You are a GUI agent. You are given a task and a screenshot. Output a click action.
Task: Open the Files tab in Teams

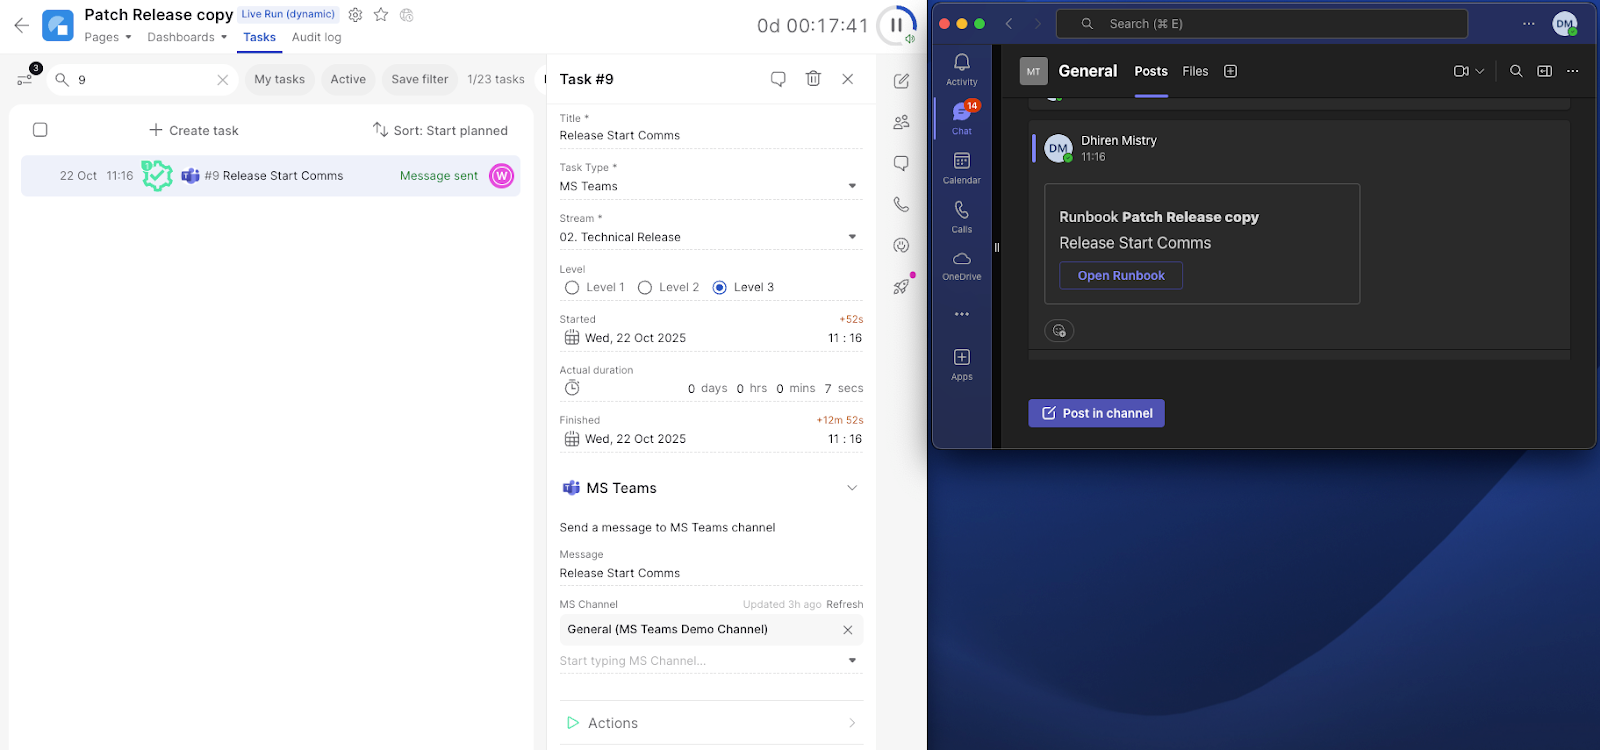pyautogui.click(x=1195, y=71)
